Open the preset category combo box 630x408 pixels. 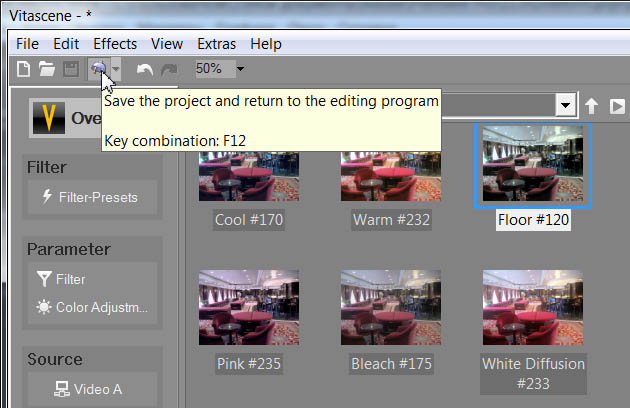click(566, 105)
